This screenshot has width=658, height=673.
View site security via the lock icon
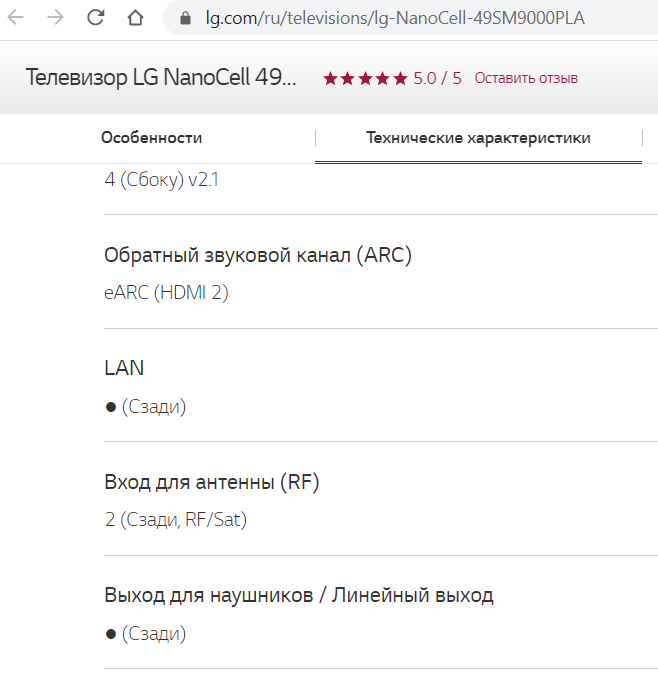[x=183, y=18]
